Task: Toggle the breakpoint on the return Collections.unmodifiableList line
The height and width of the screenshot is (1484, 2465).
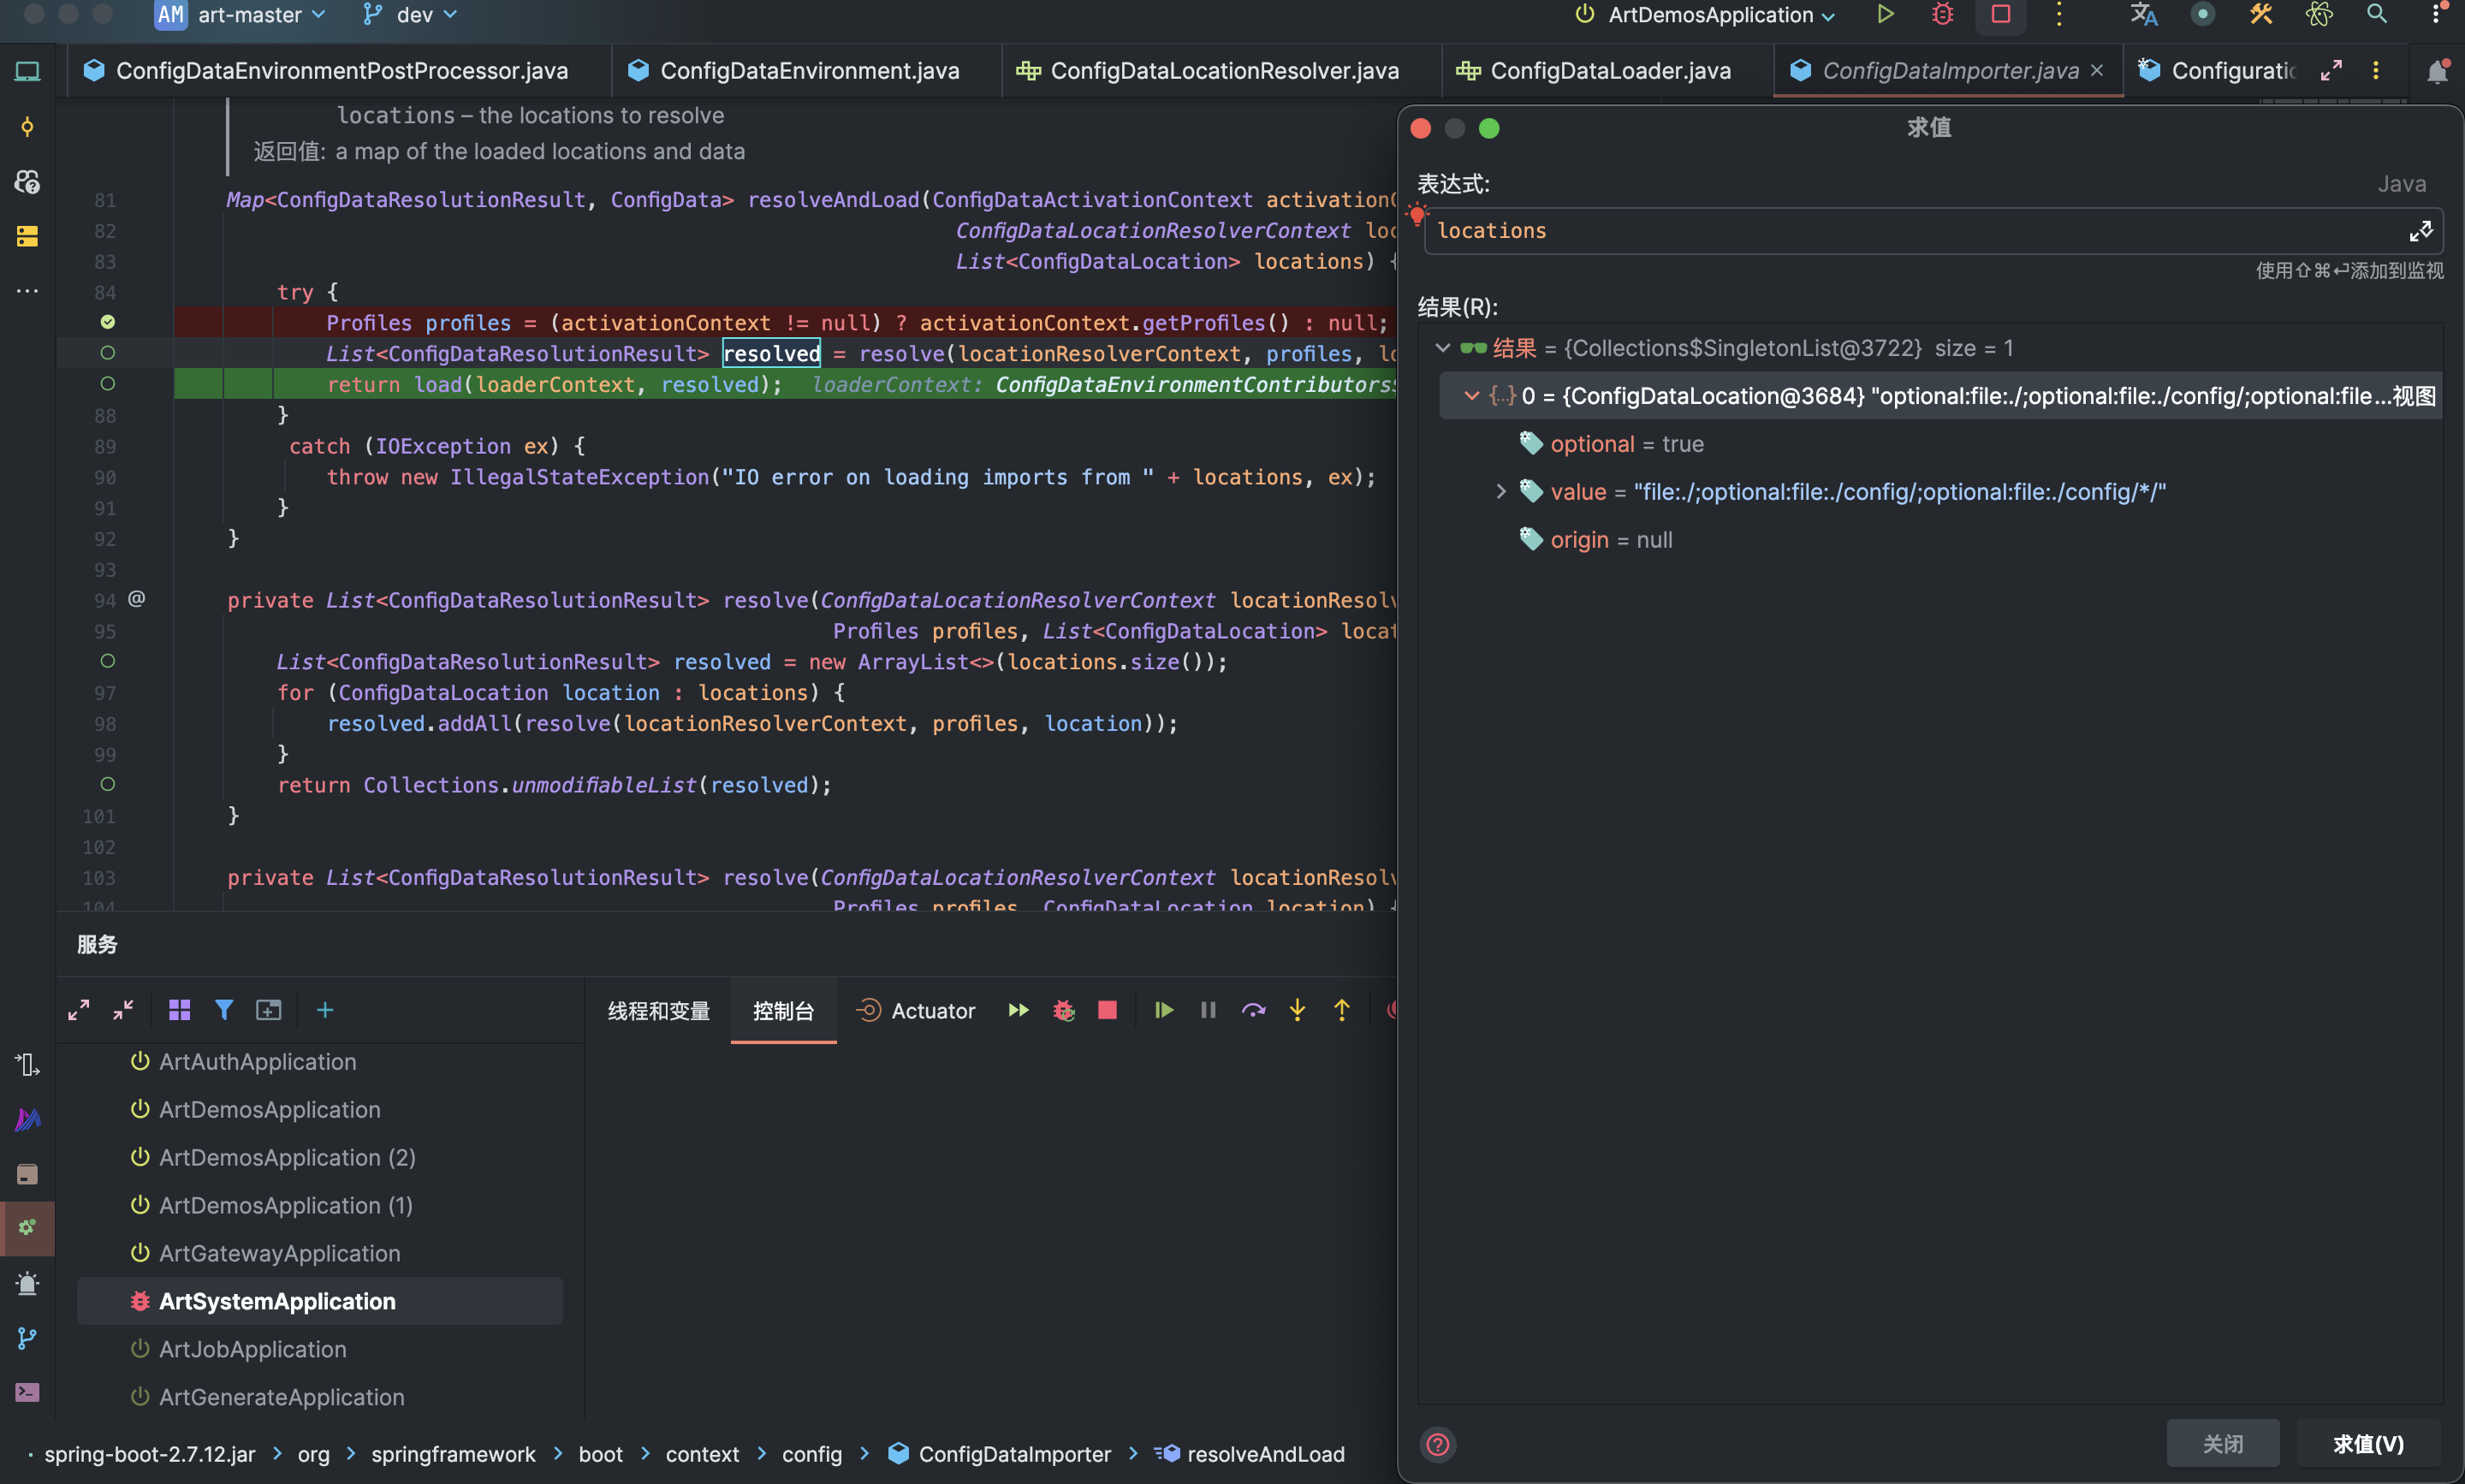Action: point(108,784)
